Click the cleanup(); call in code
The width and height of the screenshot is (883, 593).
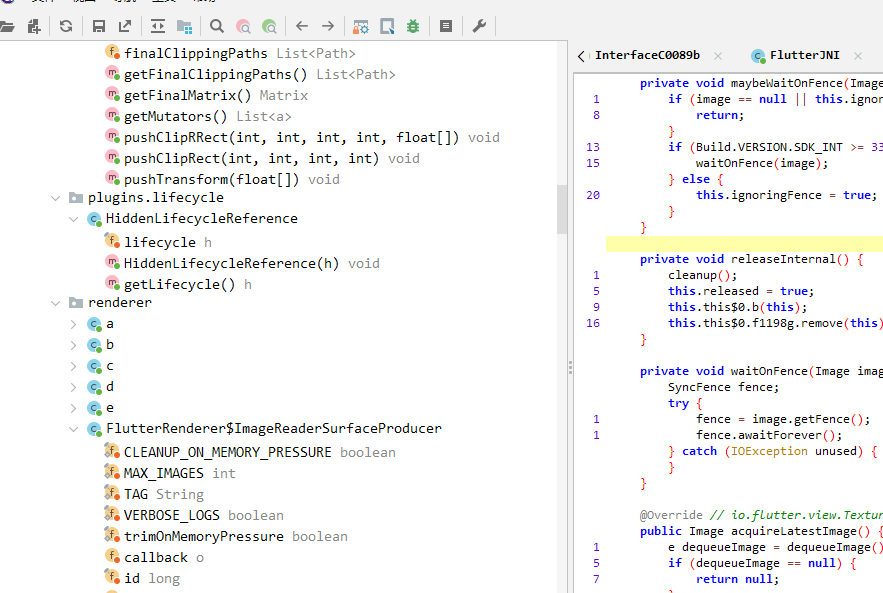pyautogui.click(x=702, y=275)
